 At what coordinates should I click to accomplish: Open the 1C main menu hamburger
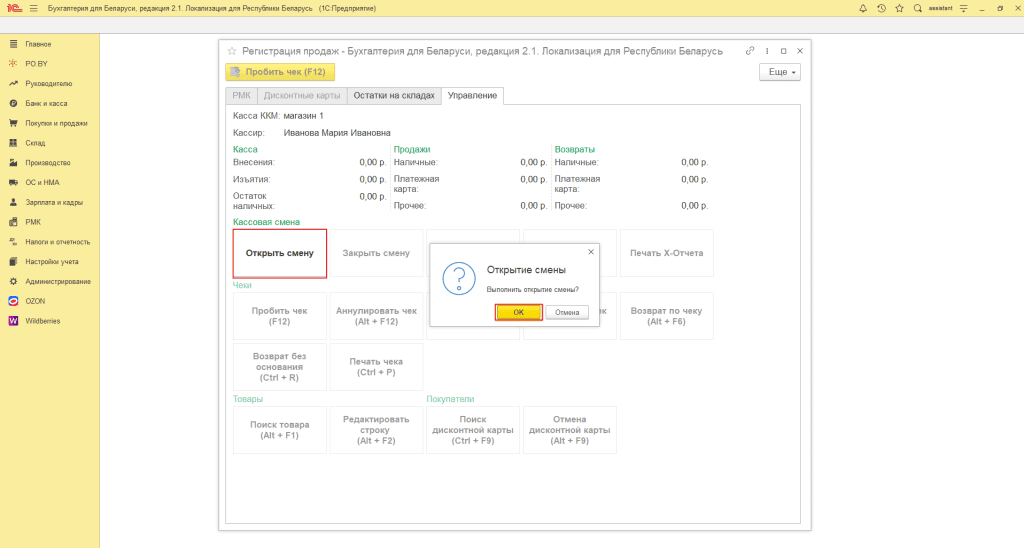pyautogui.click(x=33, y=8)
